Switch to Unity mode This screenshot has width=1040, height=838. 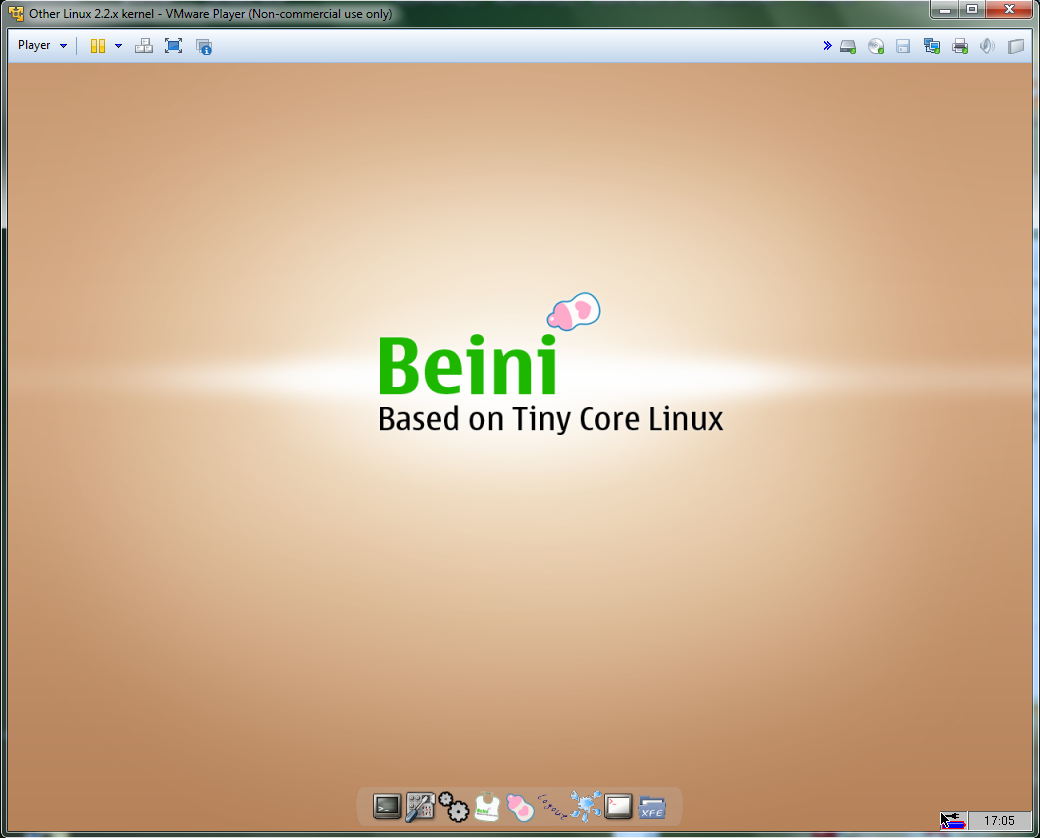click(204, 46)
